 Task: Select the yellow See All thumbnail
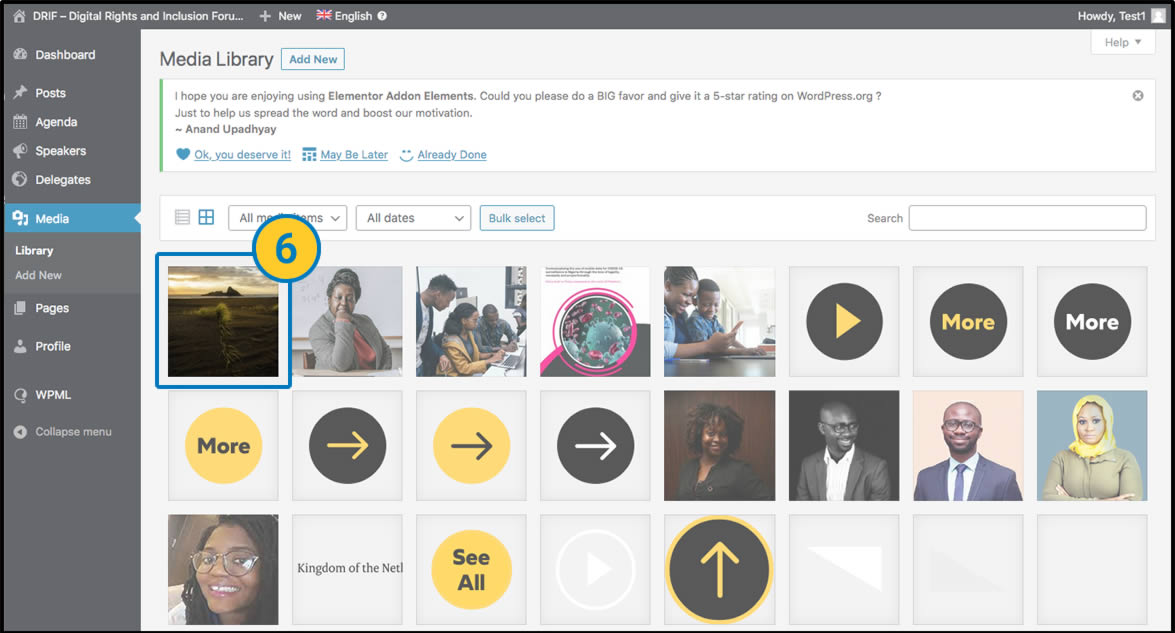pyautogui.click(x=471, y=570)
